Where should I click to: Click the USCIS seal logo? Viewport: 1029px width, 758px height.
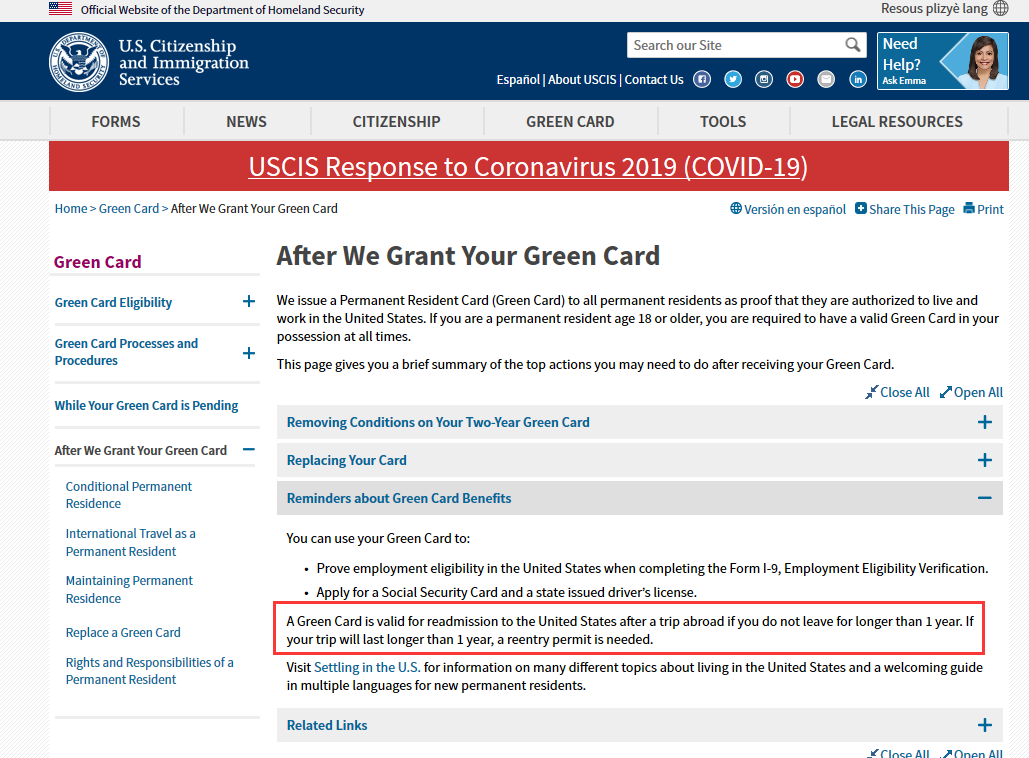79,62
